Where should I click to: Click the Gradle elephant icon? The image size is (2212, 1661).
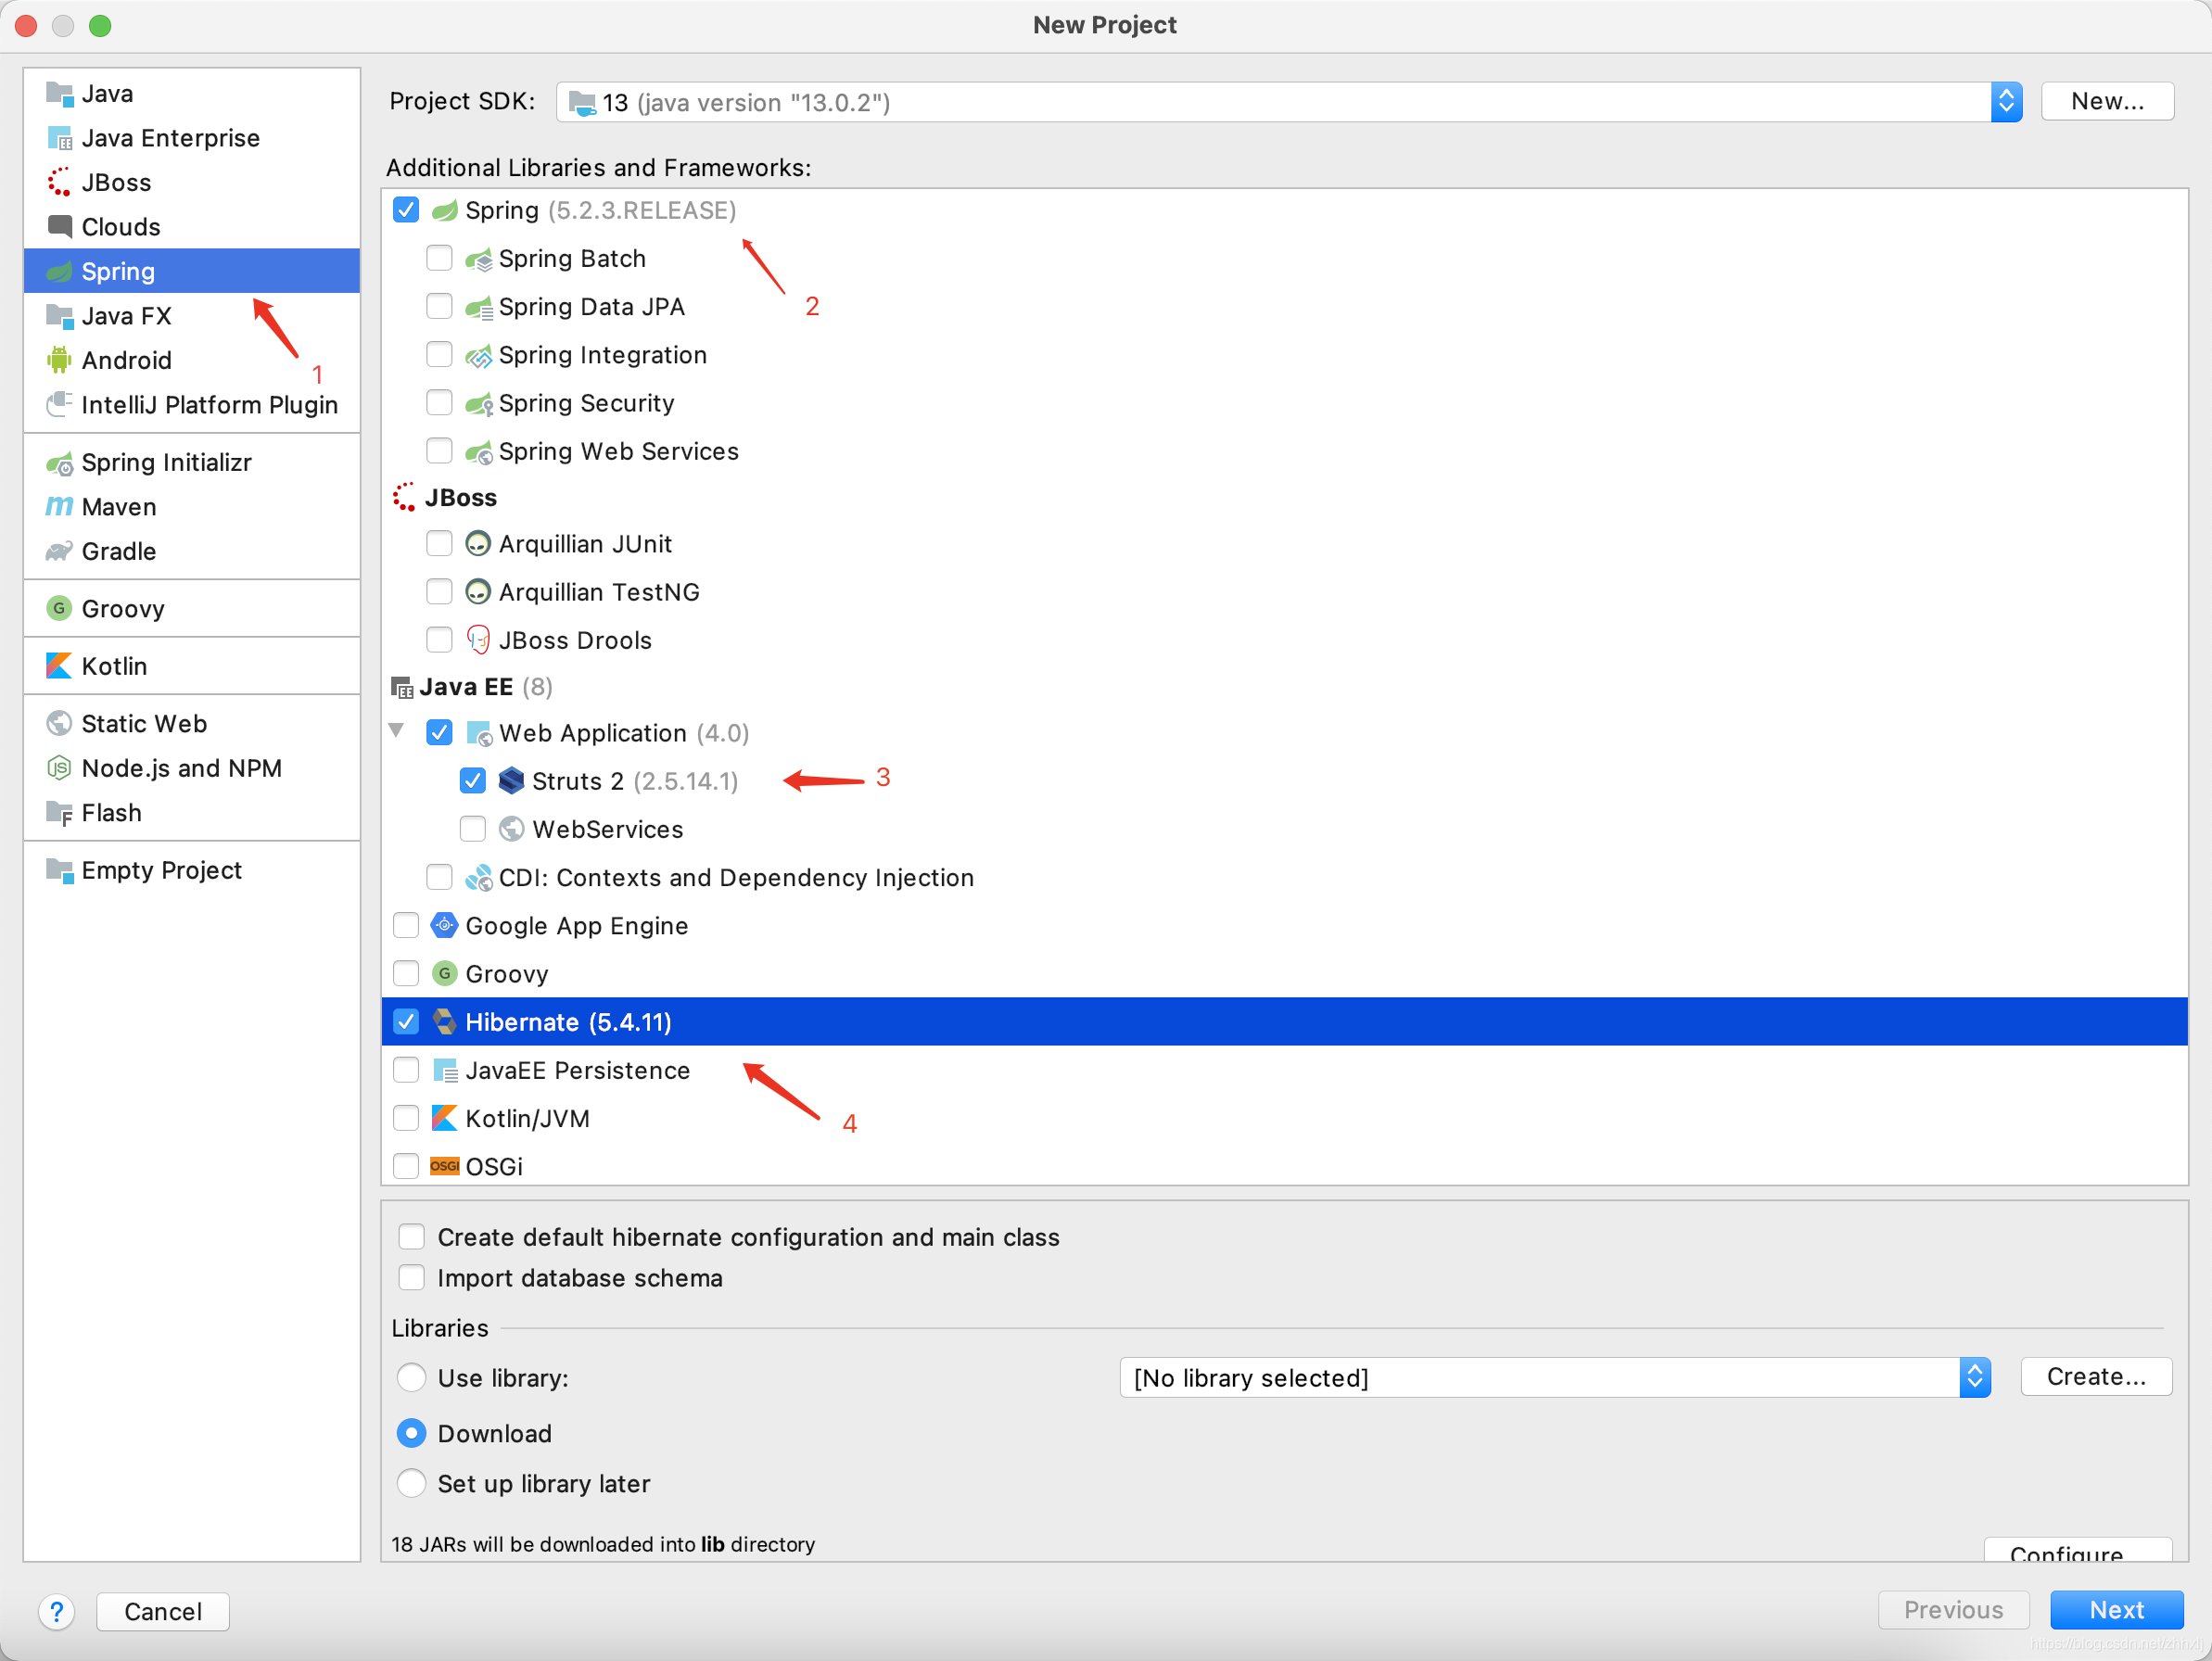tap(59, 551)
